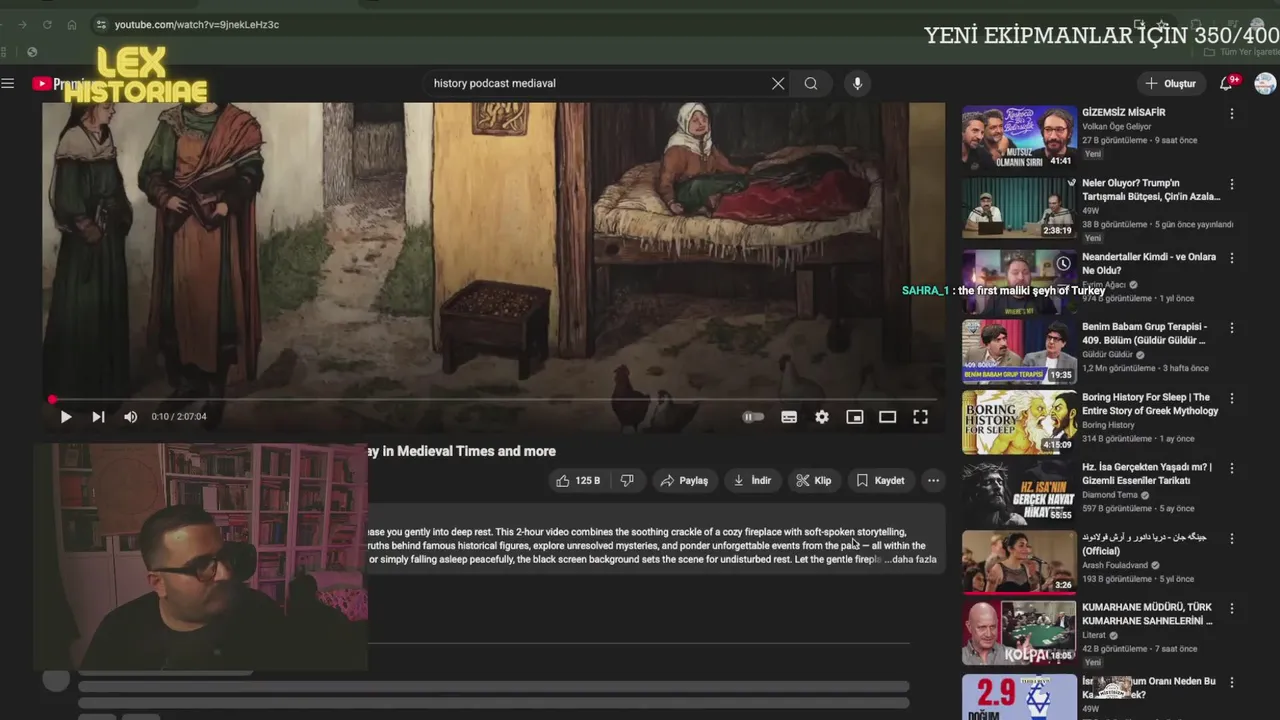Viewport: 1280px width, 720px height.
Task: Visit Boring History channel name
Action: point(1108,425)
